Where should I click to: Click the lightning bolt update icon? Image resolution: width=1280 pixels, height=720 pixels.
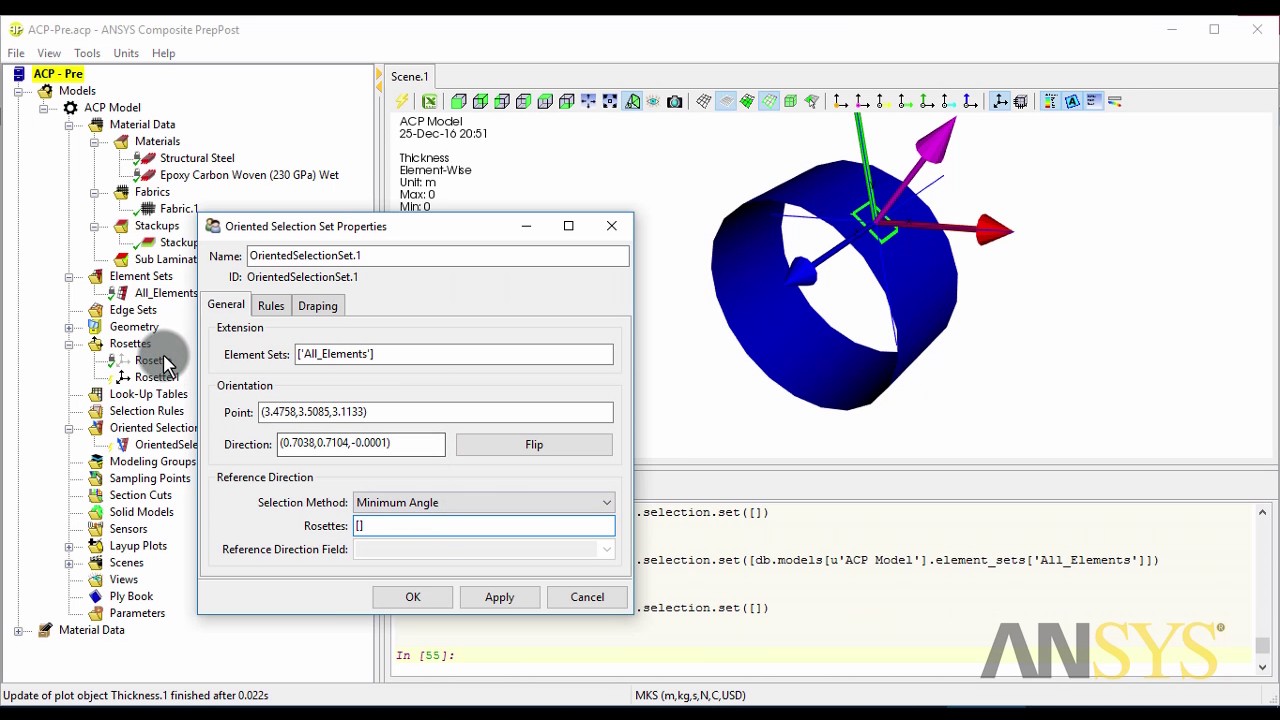click(401, 101)
